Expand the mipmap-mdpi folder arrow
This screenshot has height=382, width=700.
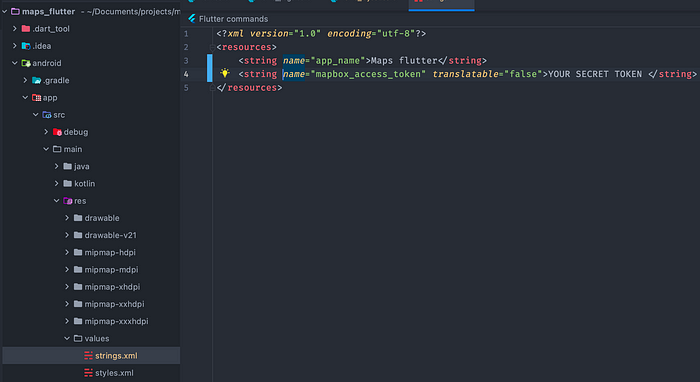tap(67, 270)
